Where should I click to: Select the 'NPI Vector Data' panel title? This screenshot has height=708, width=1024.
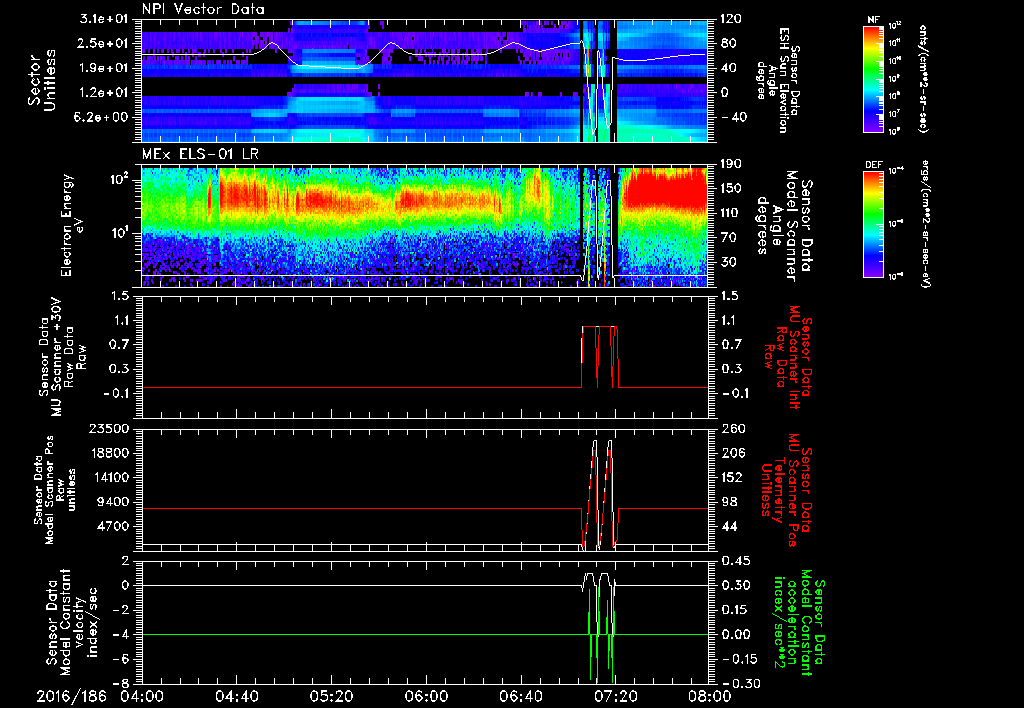pos(204,10)
